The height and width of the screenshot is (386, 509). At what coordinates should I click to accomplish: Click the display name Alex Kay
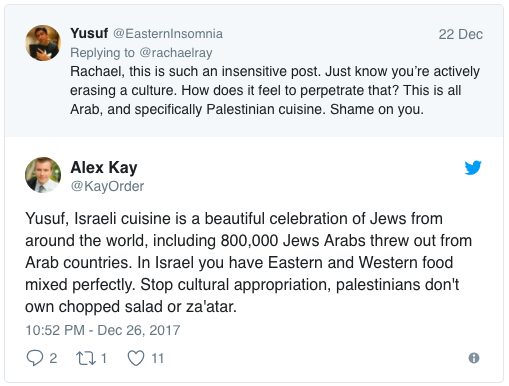tap(104, 167)
